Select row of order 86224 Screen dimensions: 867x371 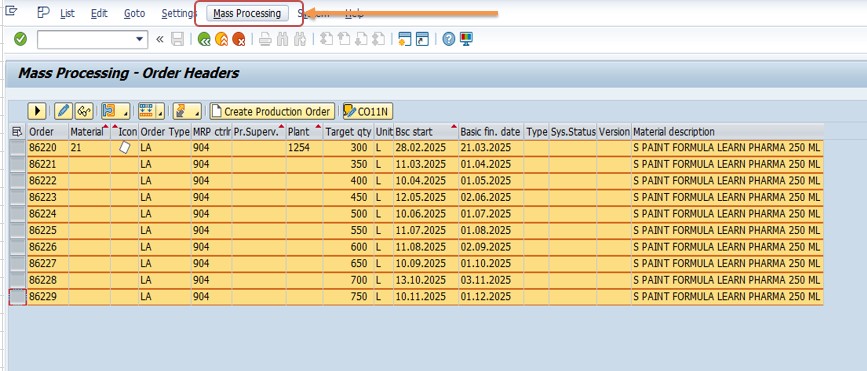point(18,214)
